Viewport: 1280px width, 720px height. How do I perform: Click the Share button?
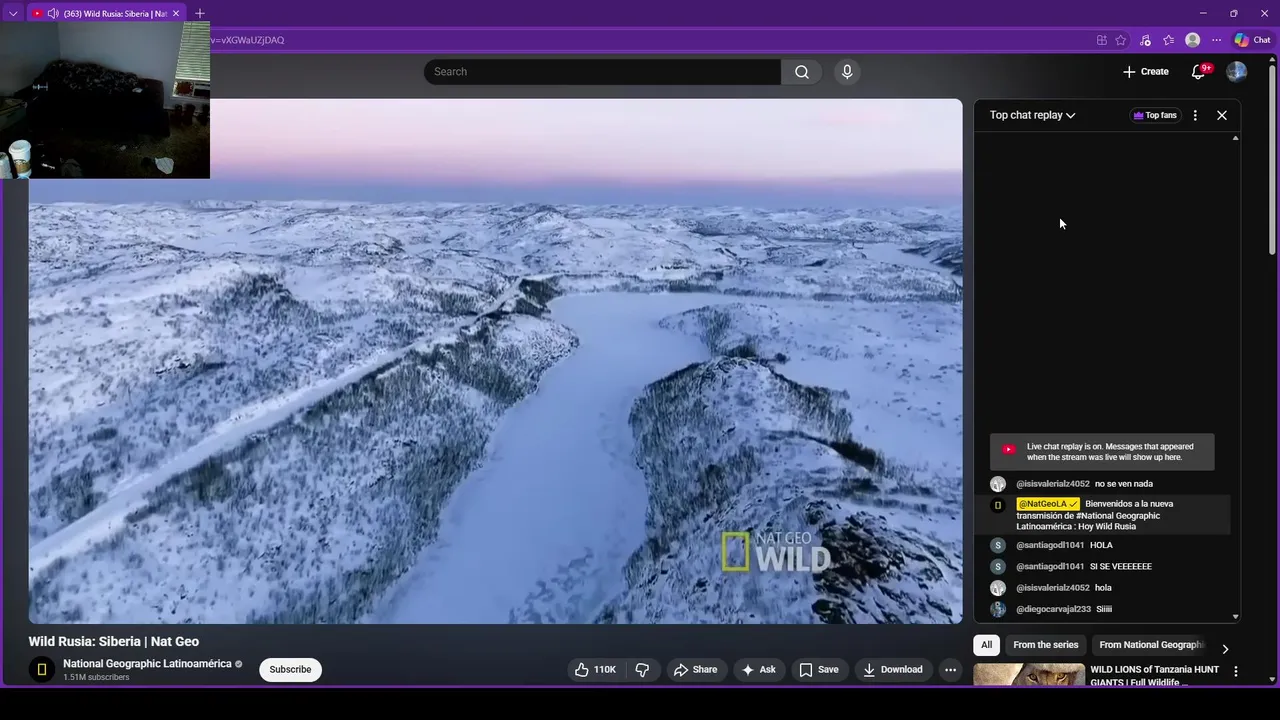(696, 670)
